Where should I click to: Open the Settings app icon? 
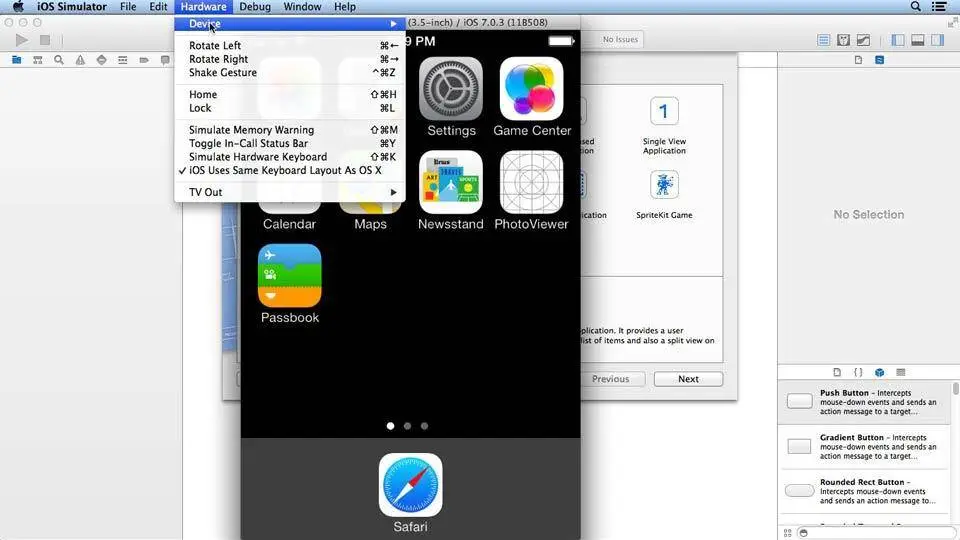[451, 89]
